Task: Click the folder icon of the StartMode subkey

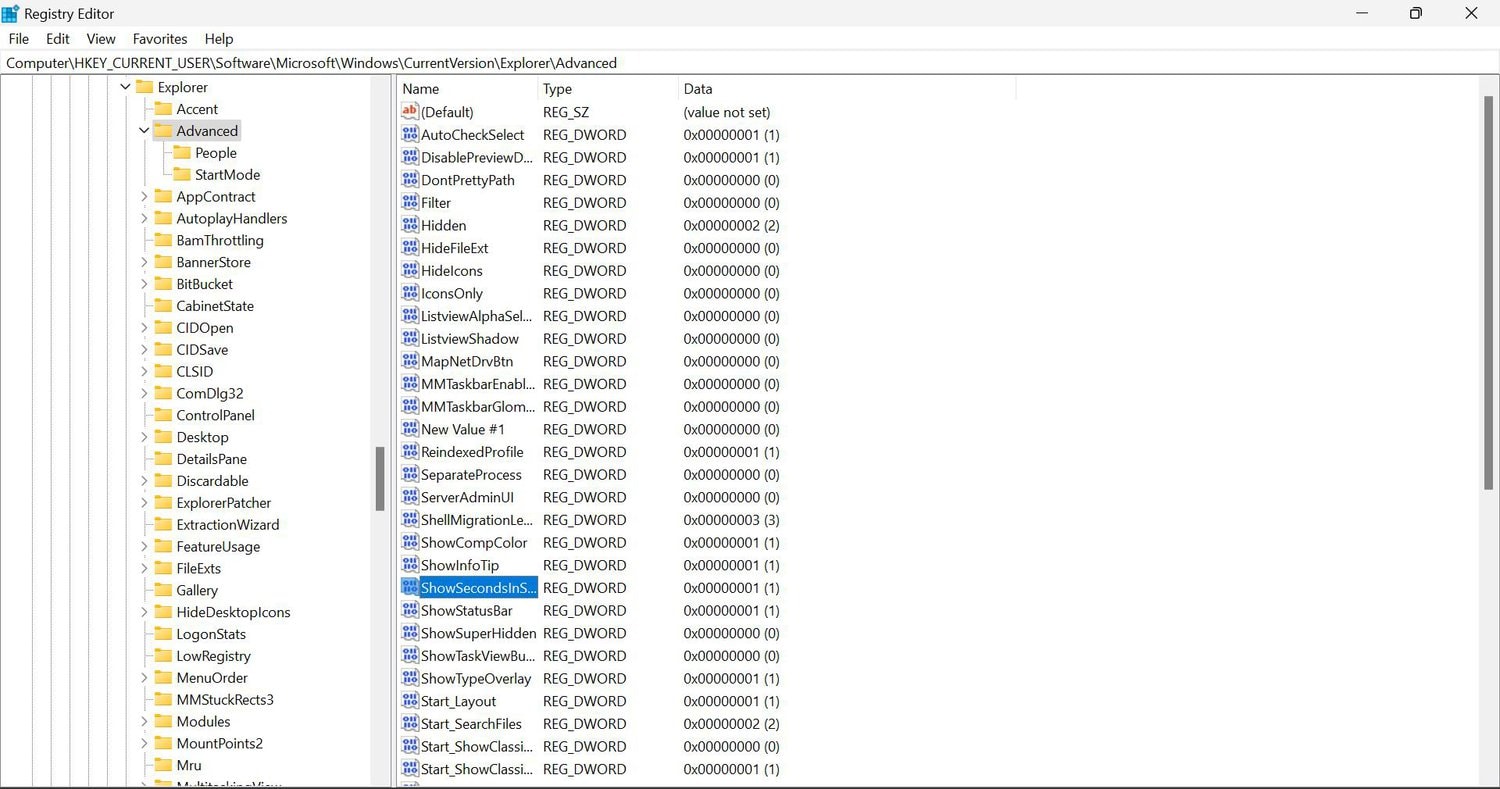Action: click(x=183, y=174)
